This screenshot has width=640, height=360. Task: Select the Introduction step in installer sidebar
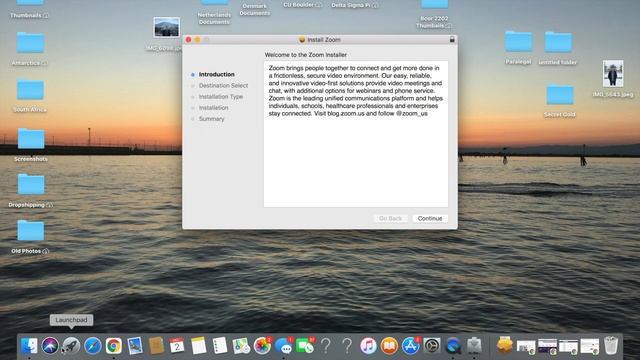(x=216, y=74)
